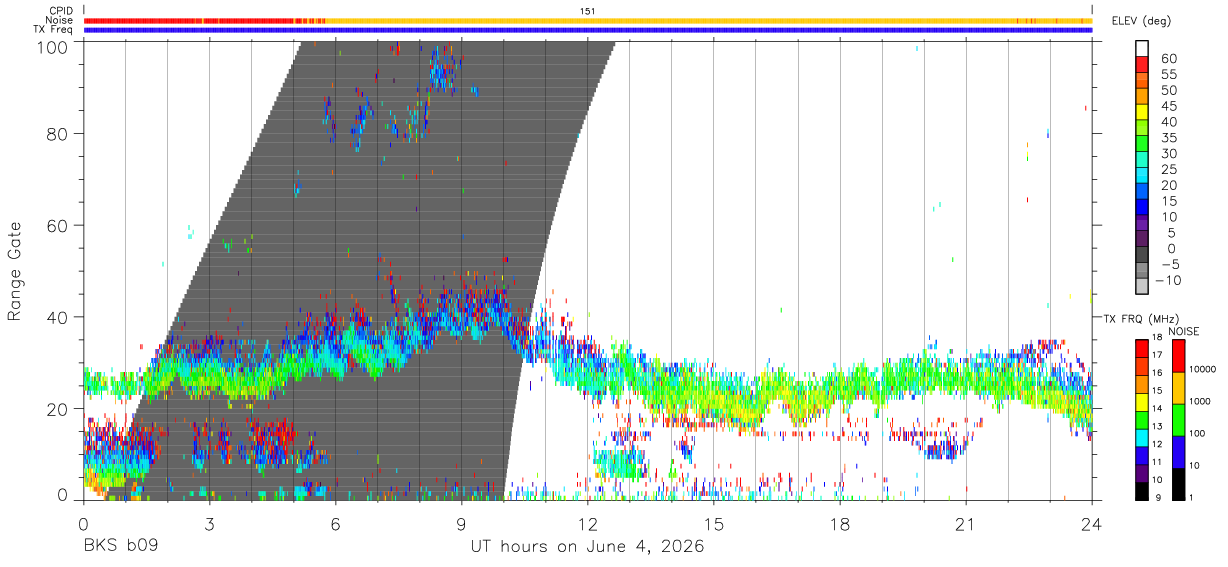Image resolution: width=1228 pixels, height=567 pixels.
Task: Click UT hours axis tick "15"
Action: (x=714, y=524)
